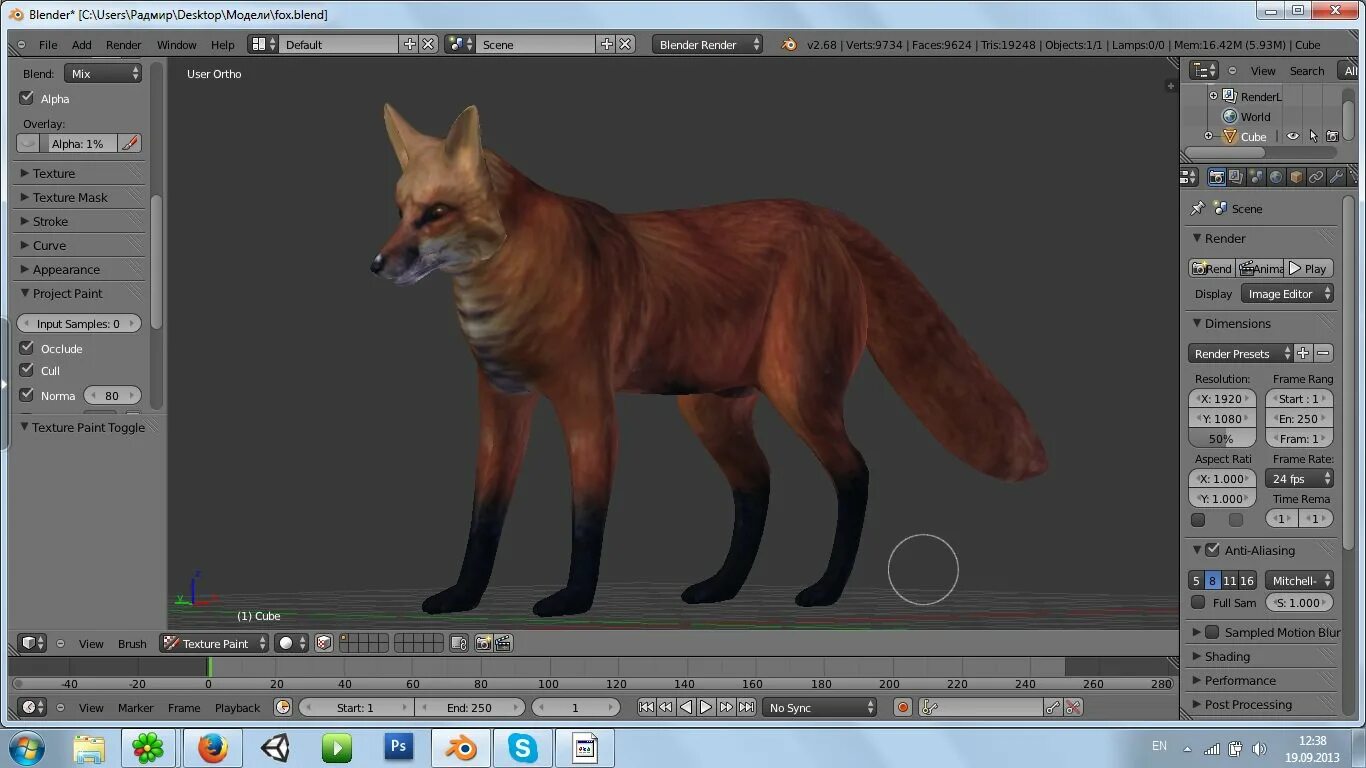Open the Texture Paint mode dropdown
The width and height of the screenshot is (1366, 768).
click(214, 643)
